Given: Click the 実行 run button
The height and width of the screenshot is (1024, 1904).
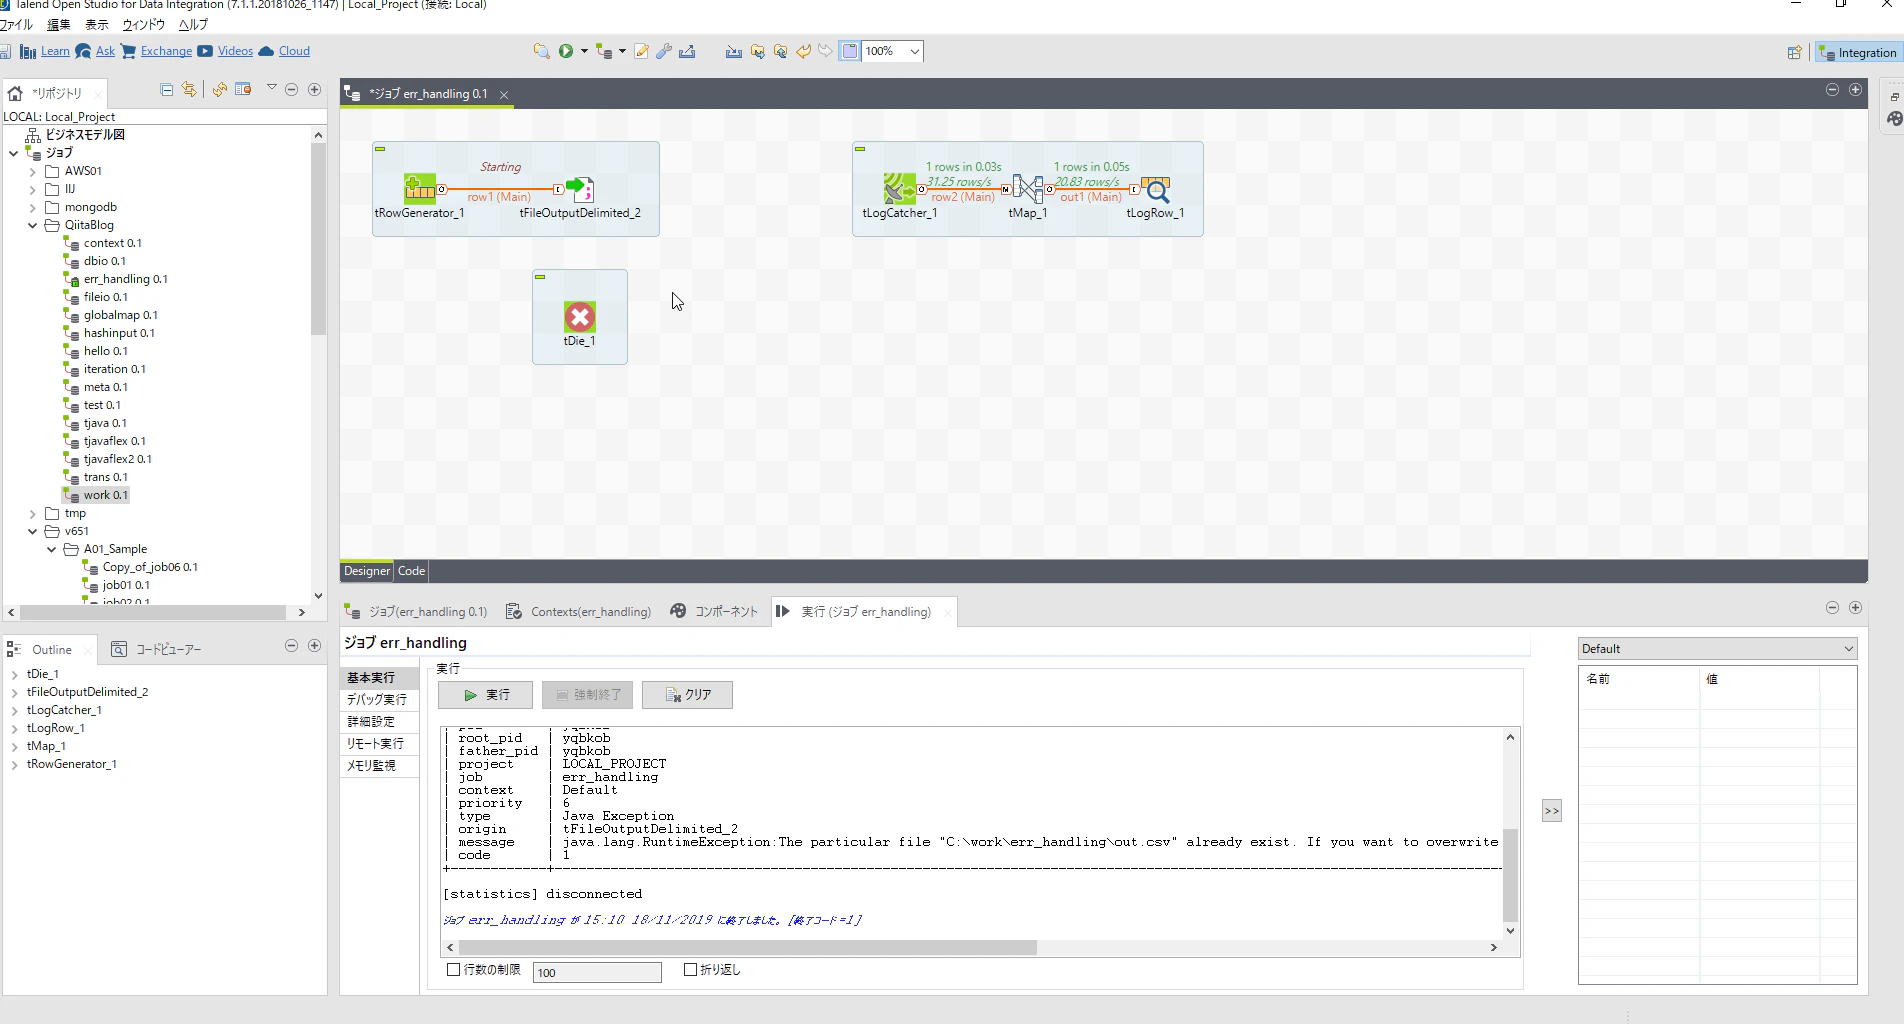Looking at the screenshot, I should (486, 695).
